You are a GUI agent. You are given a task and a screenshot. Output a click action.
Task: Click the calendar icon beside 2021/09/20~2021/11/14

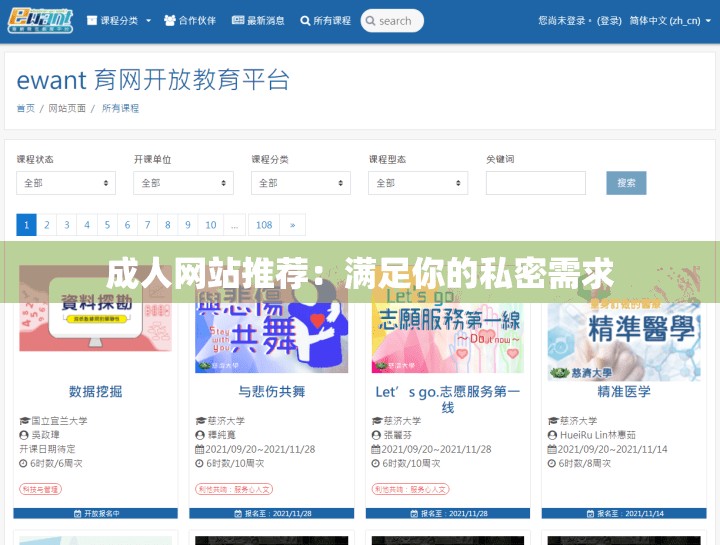tap(552, 449)
